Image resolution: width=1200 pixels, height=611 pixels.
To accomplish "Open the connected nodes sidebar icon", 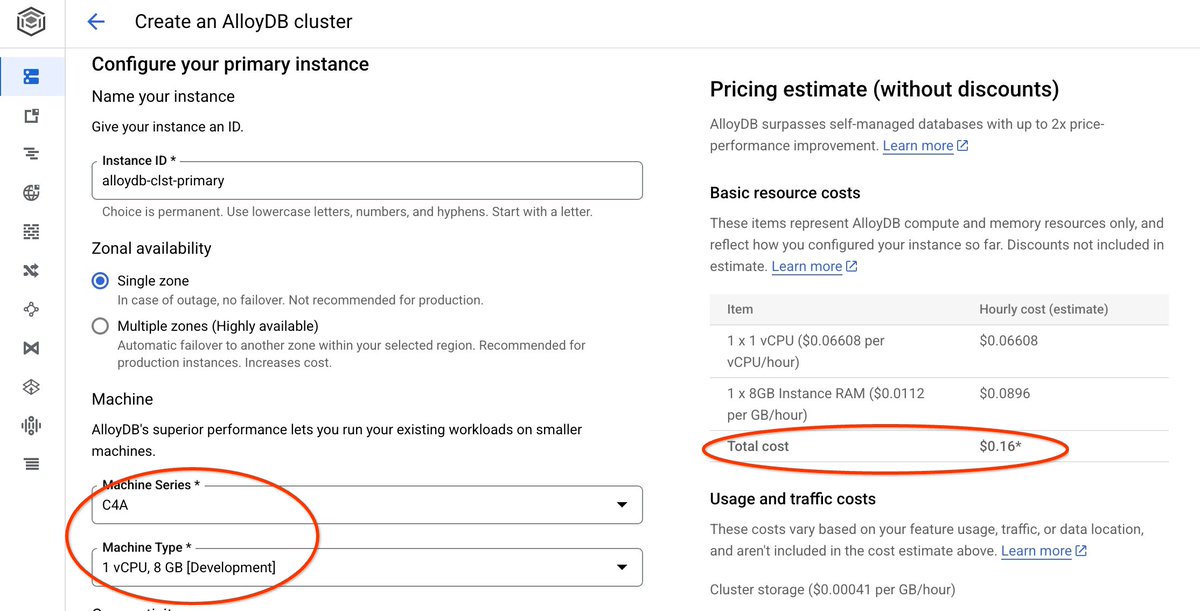I will 32,309.
